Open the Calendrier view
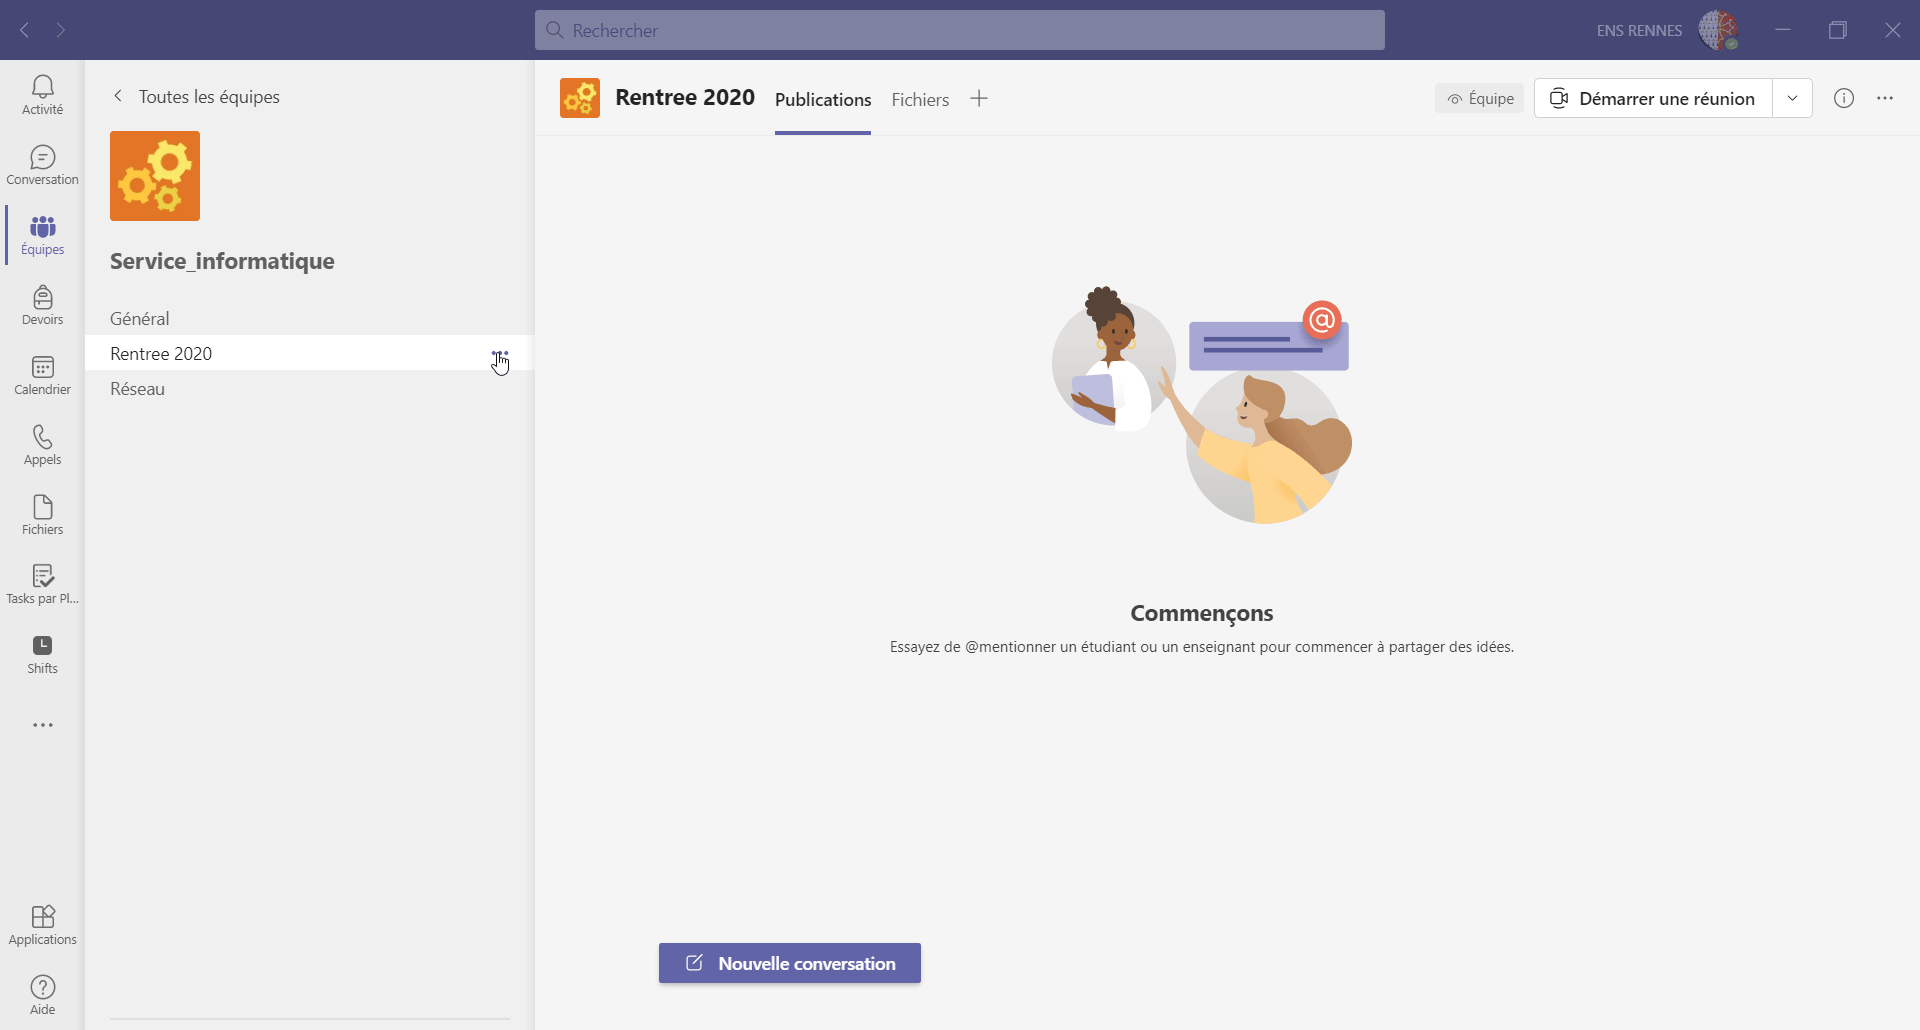 (x=42, y=375)
